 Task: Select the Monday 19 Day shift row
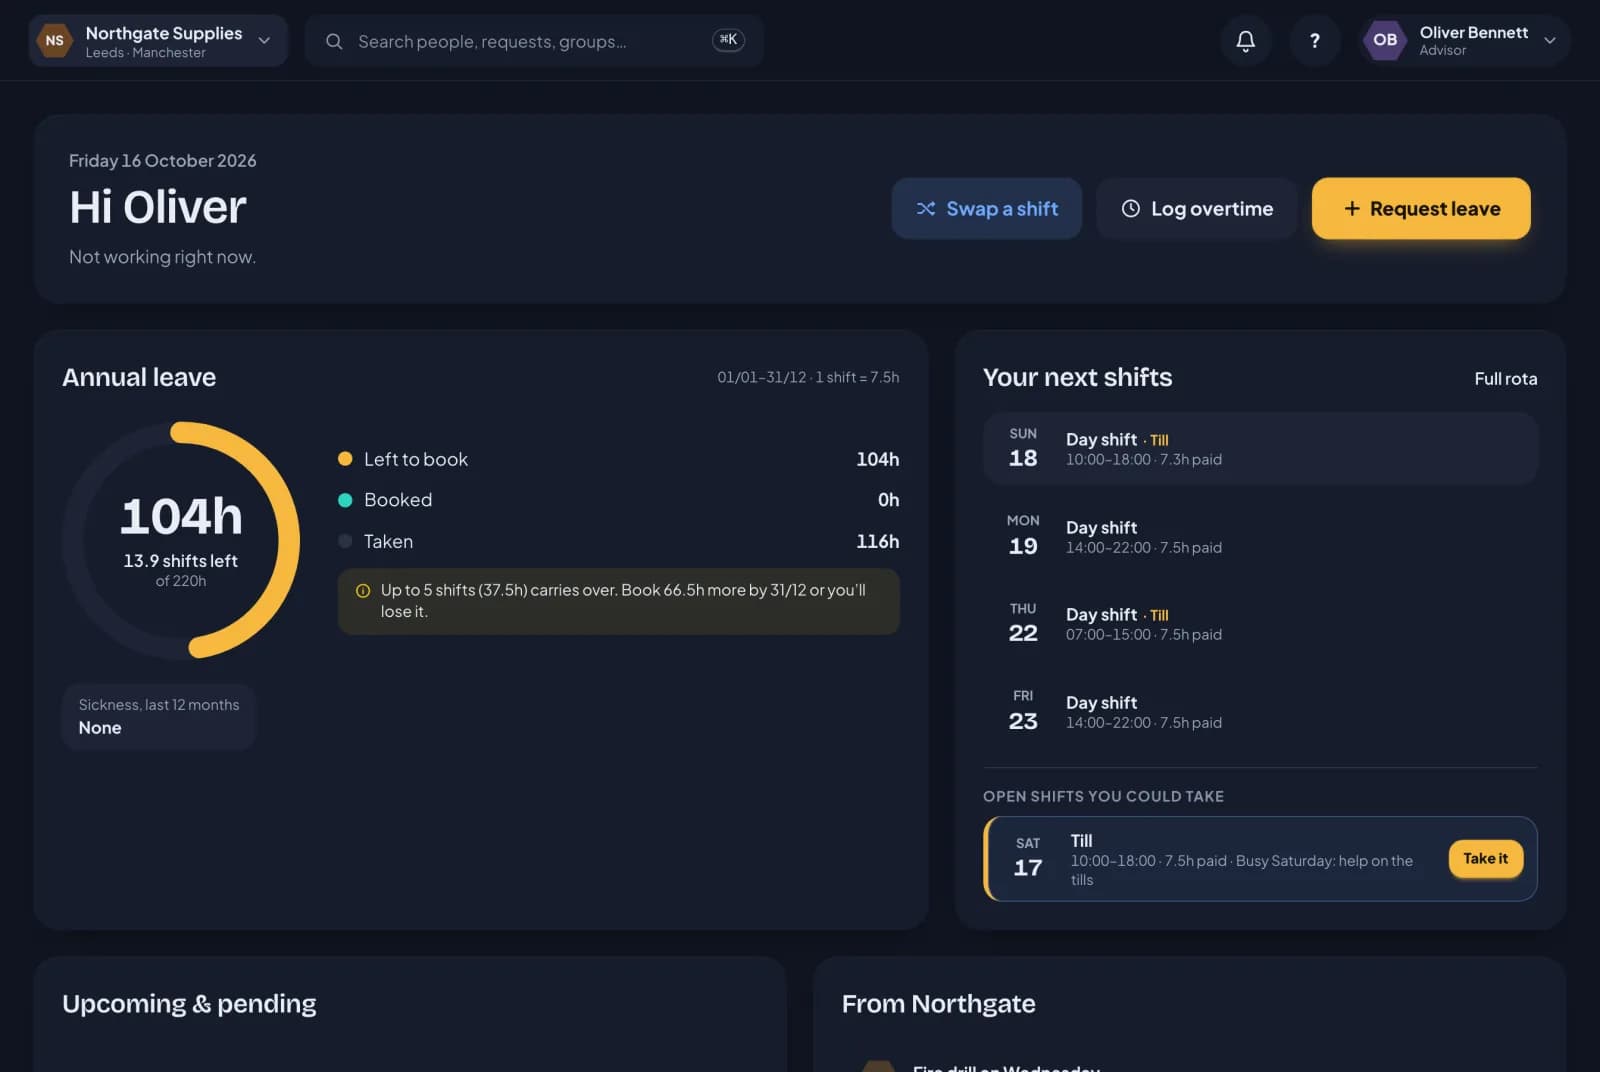click(1260, 536)
